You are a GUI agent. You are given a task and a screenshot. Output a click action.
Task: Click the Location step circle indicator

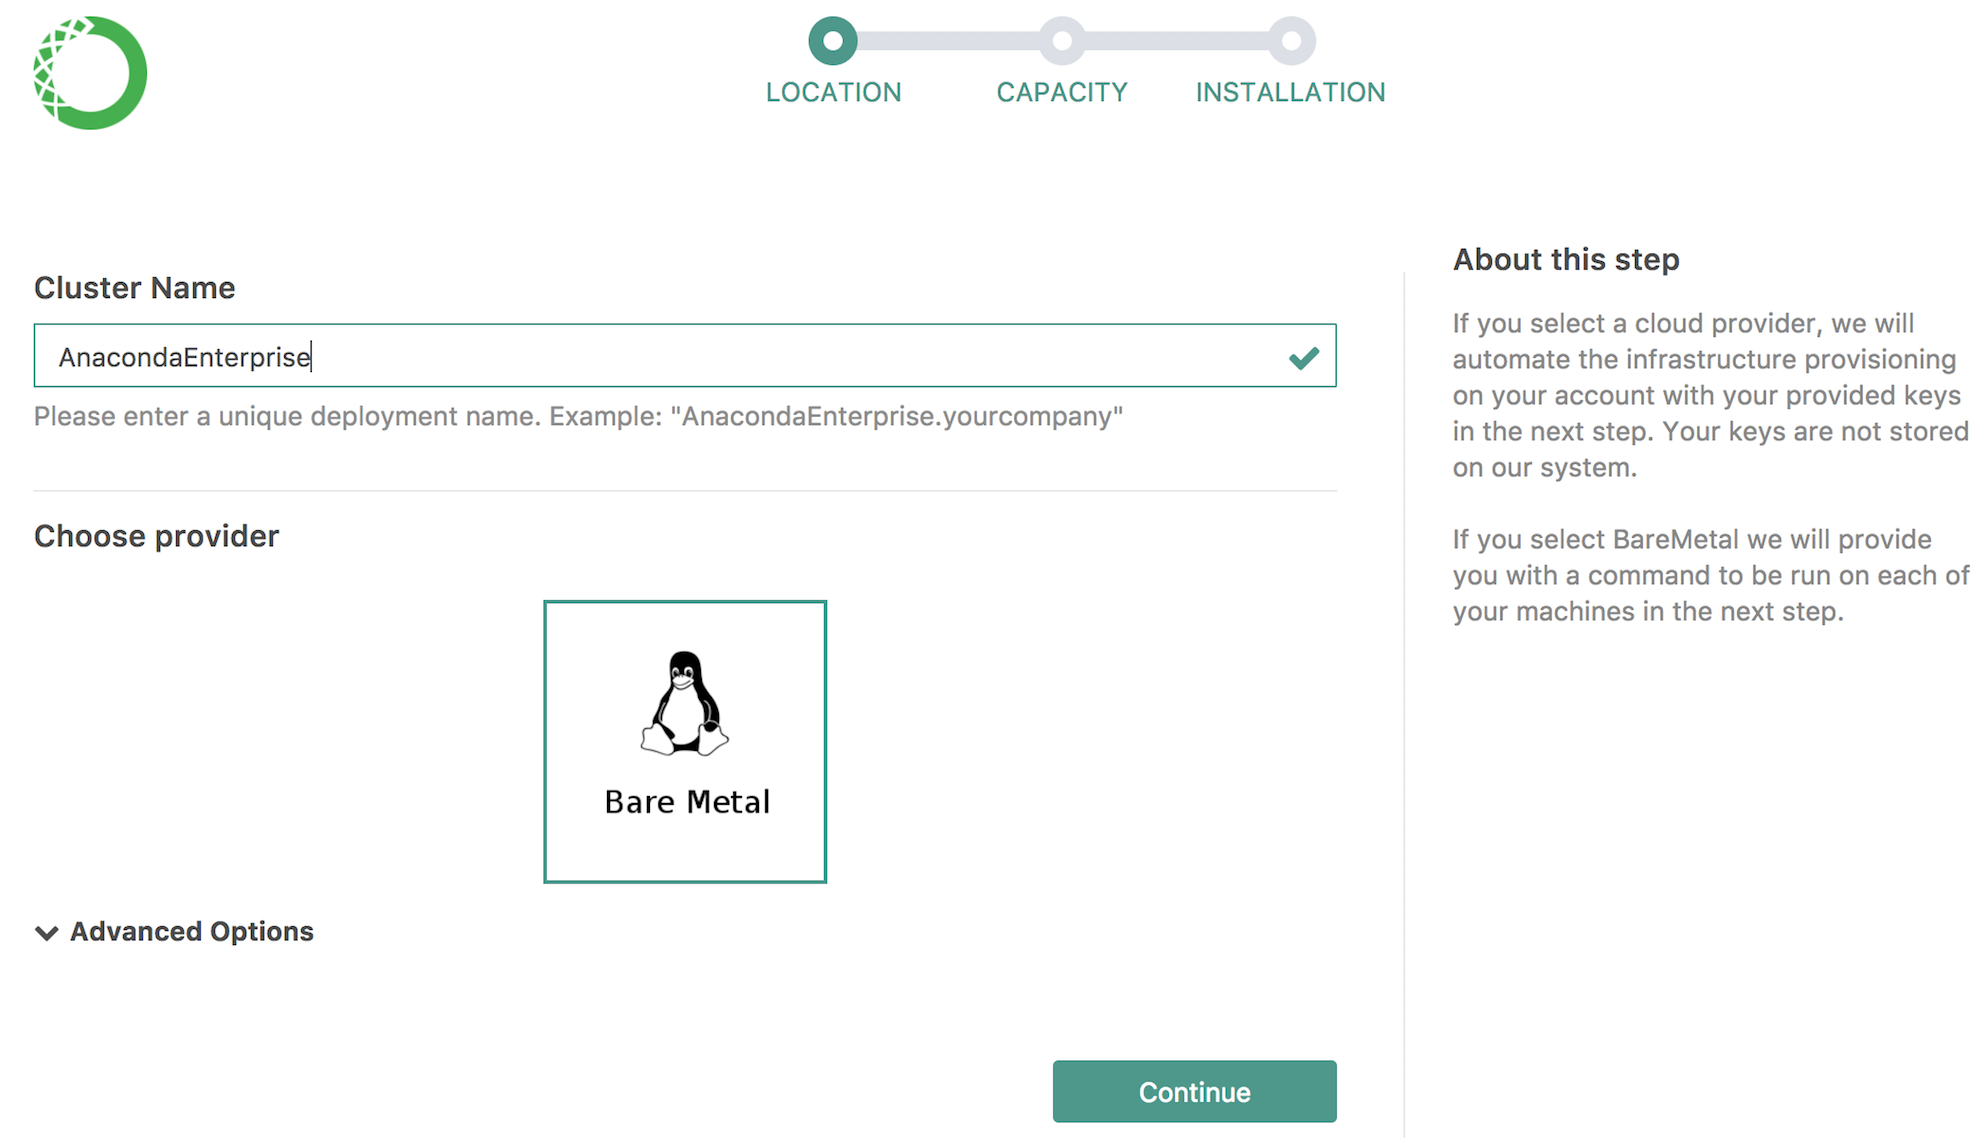click(x=833, y=41)
